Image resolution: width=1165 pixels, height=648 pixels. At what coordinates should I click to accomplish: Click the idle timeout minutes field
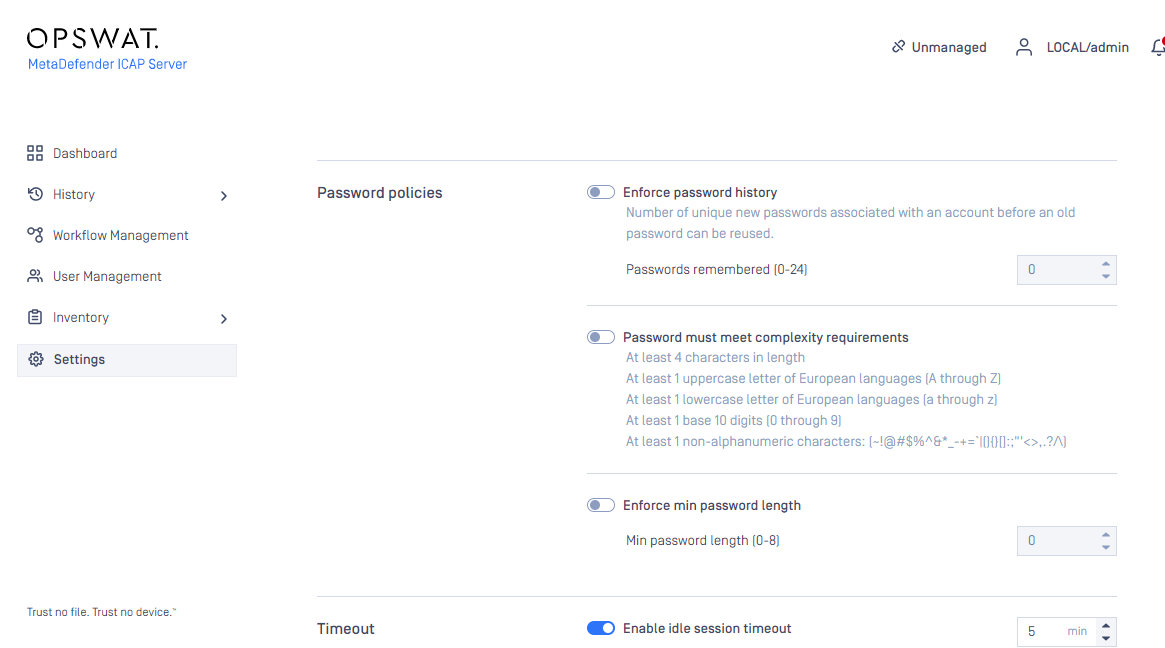1057,632
